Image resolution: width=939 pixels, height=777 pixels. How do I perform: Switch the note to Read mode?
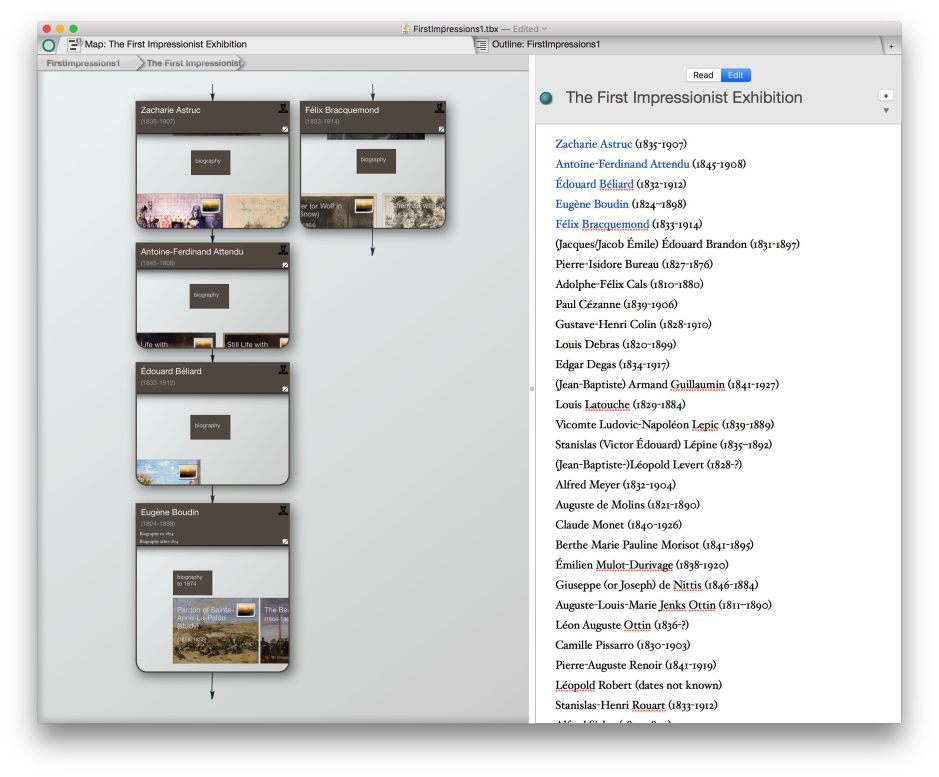pos(703,75)
